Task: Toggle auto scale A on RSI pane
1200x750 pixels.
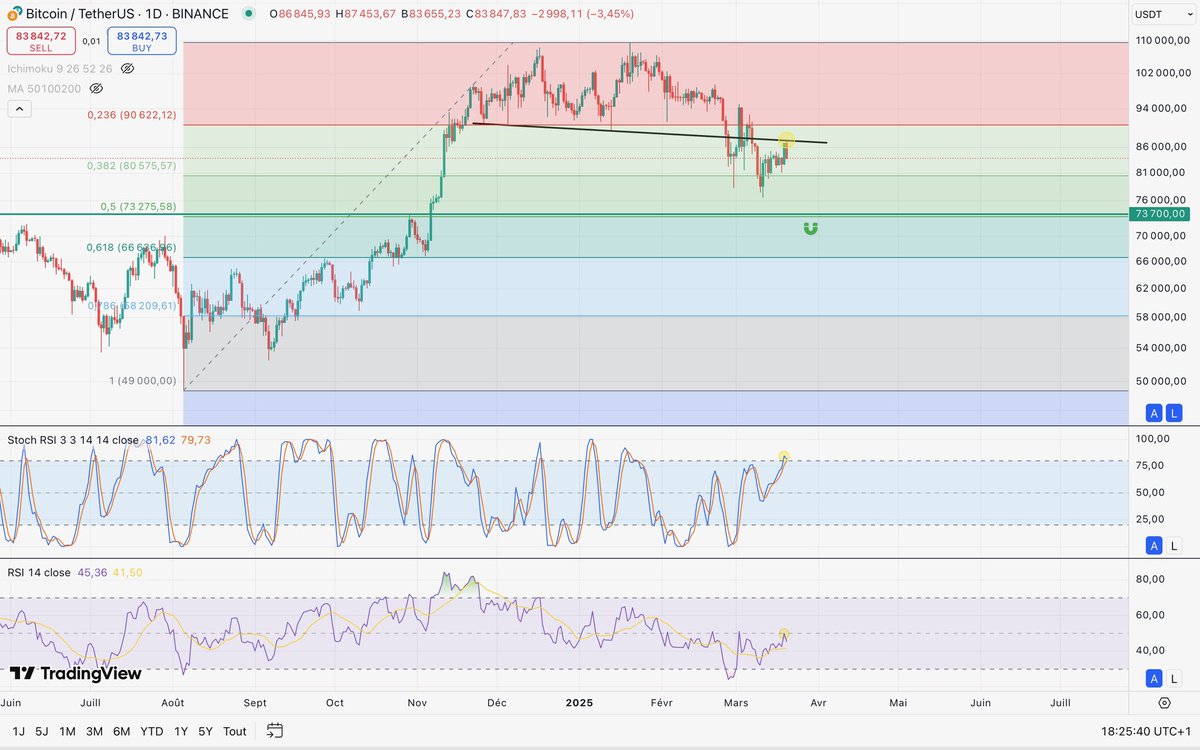Action: point(1154,679)
